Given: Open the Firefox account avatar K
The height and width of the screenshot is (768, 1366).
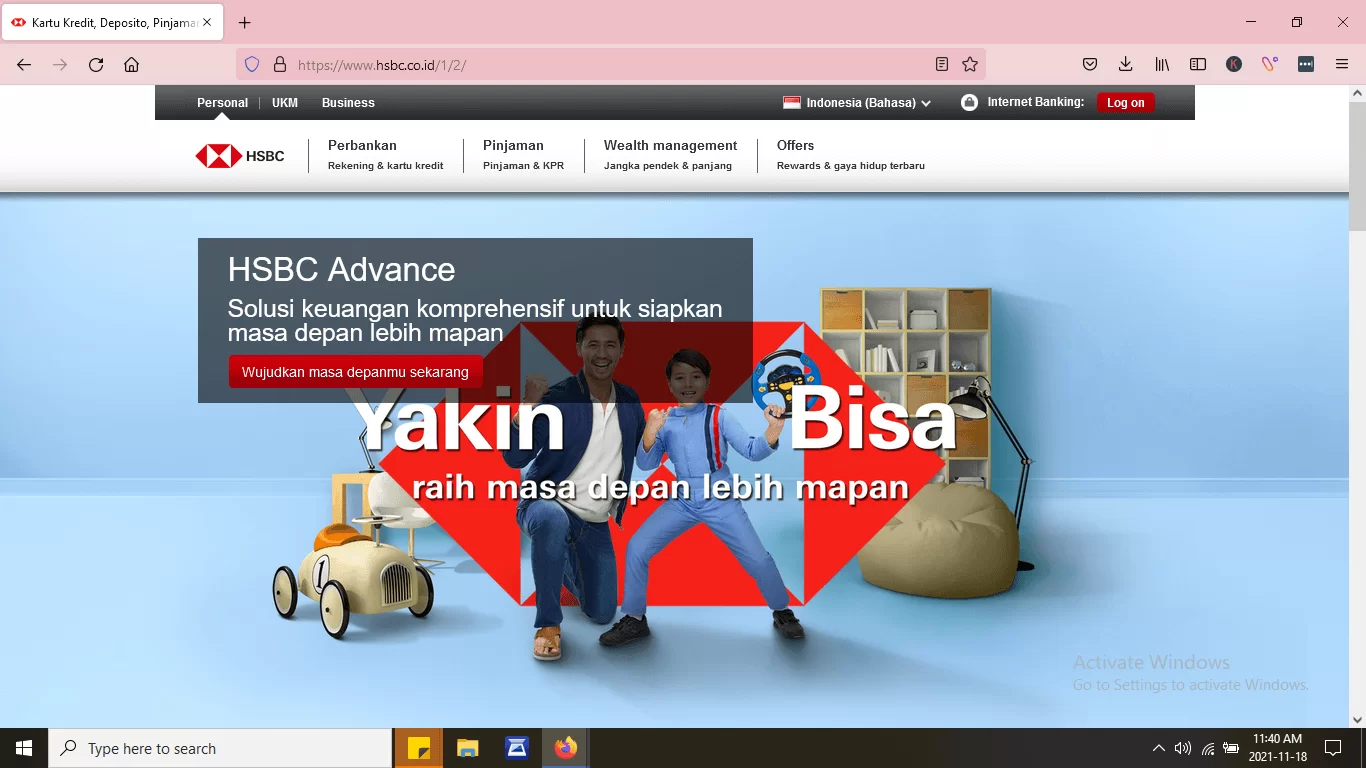Looking at the screenshot, I should [x=1234, y=64].
